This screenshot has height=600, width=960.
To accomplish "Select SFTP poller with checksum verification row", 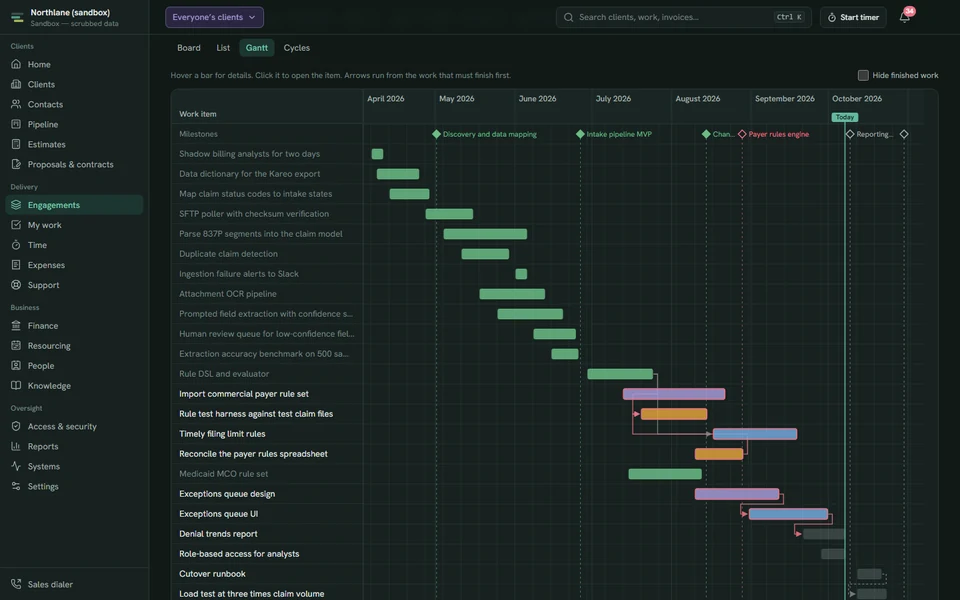I will click(x=253, y=214).
